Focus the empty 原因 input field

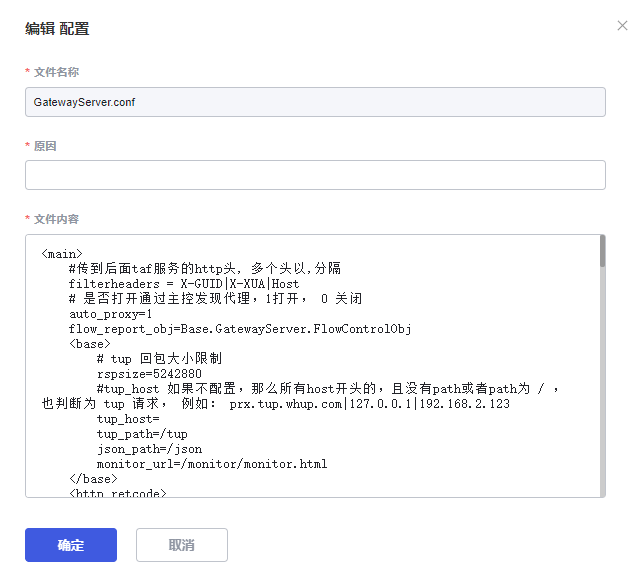(315, 175)
